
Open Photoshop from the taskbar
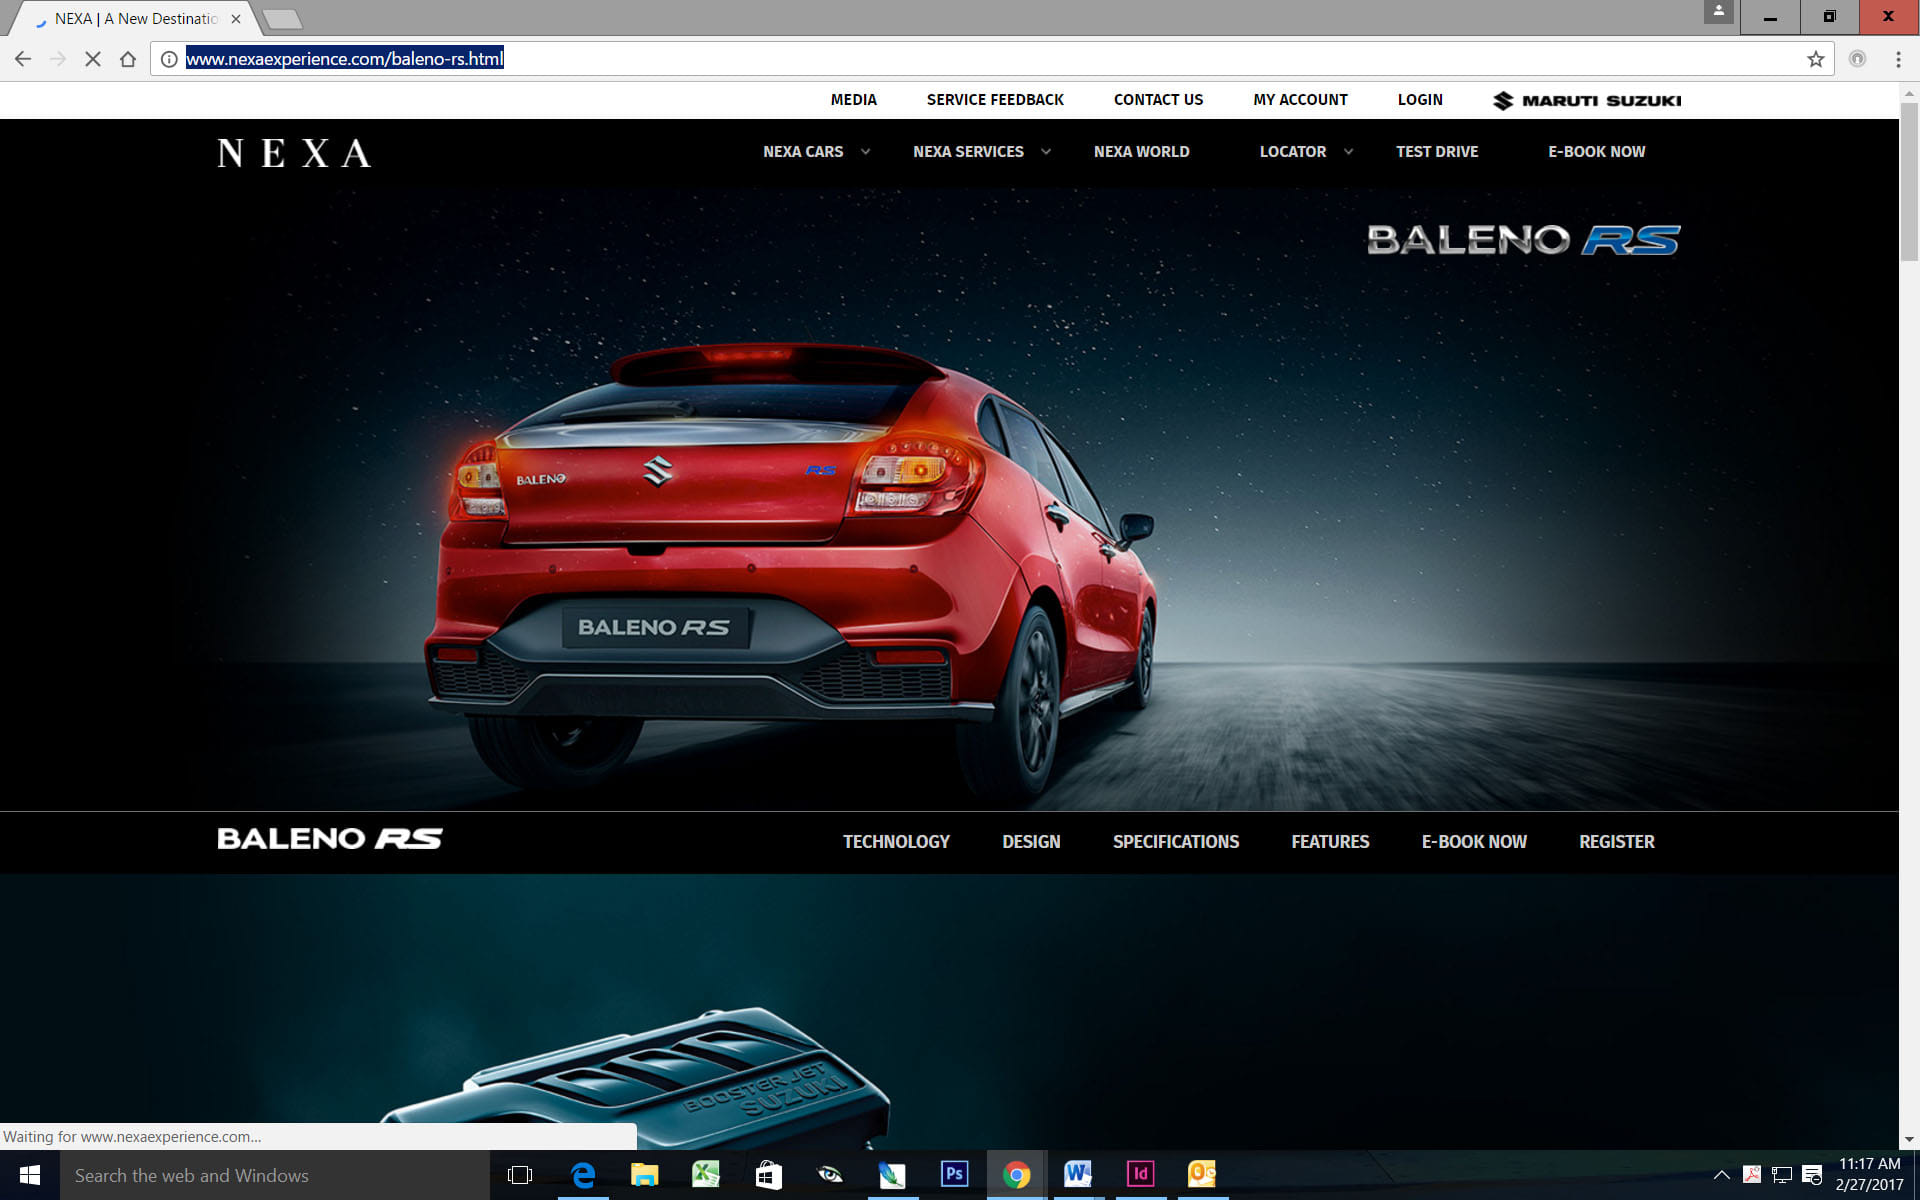pyautogui.click(x=954, y=1174)
